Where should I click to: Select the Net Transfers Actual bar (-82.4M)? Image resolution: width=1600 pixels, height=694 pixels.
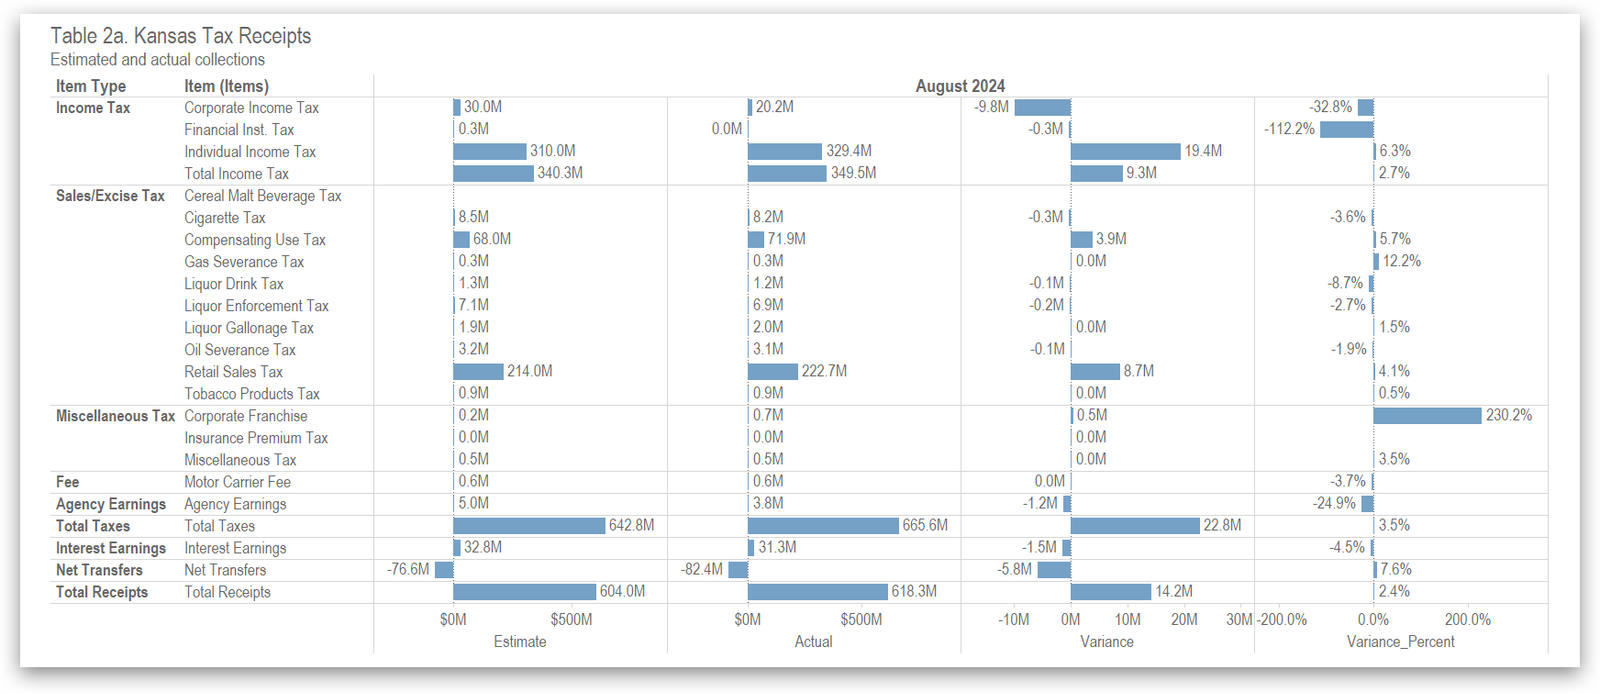[x=738, y=570]
